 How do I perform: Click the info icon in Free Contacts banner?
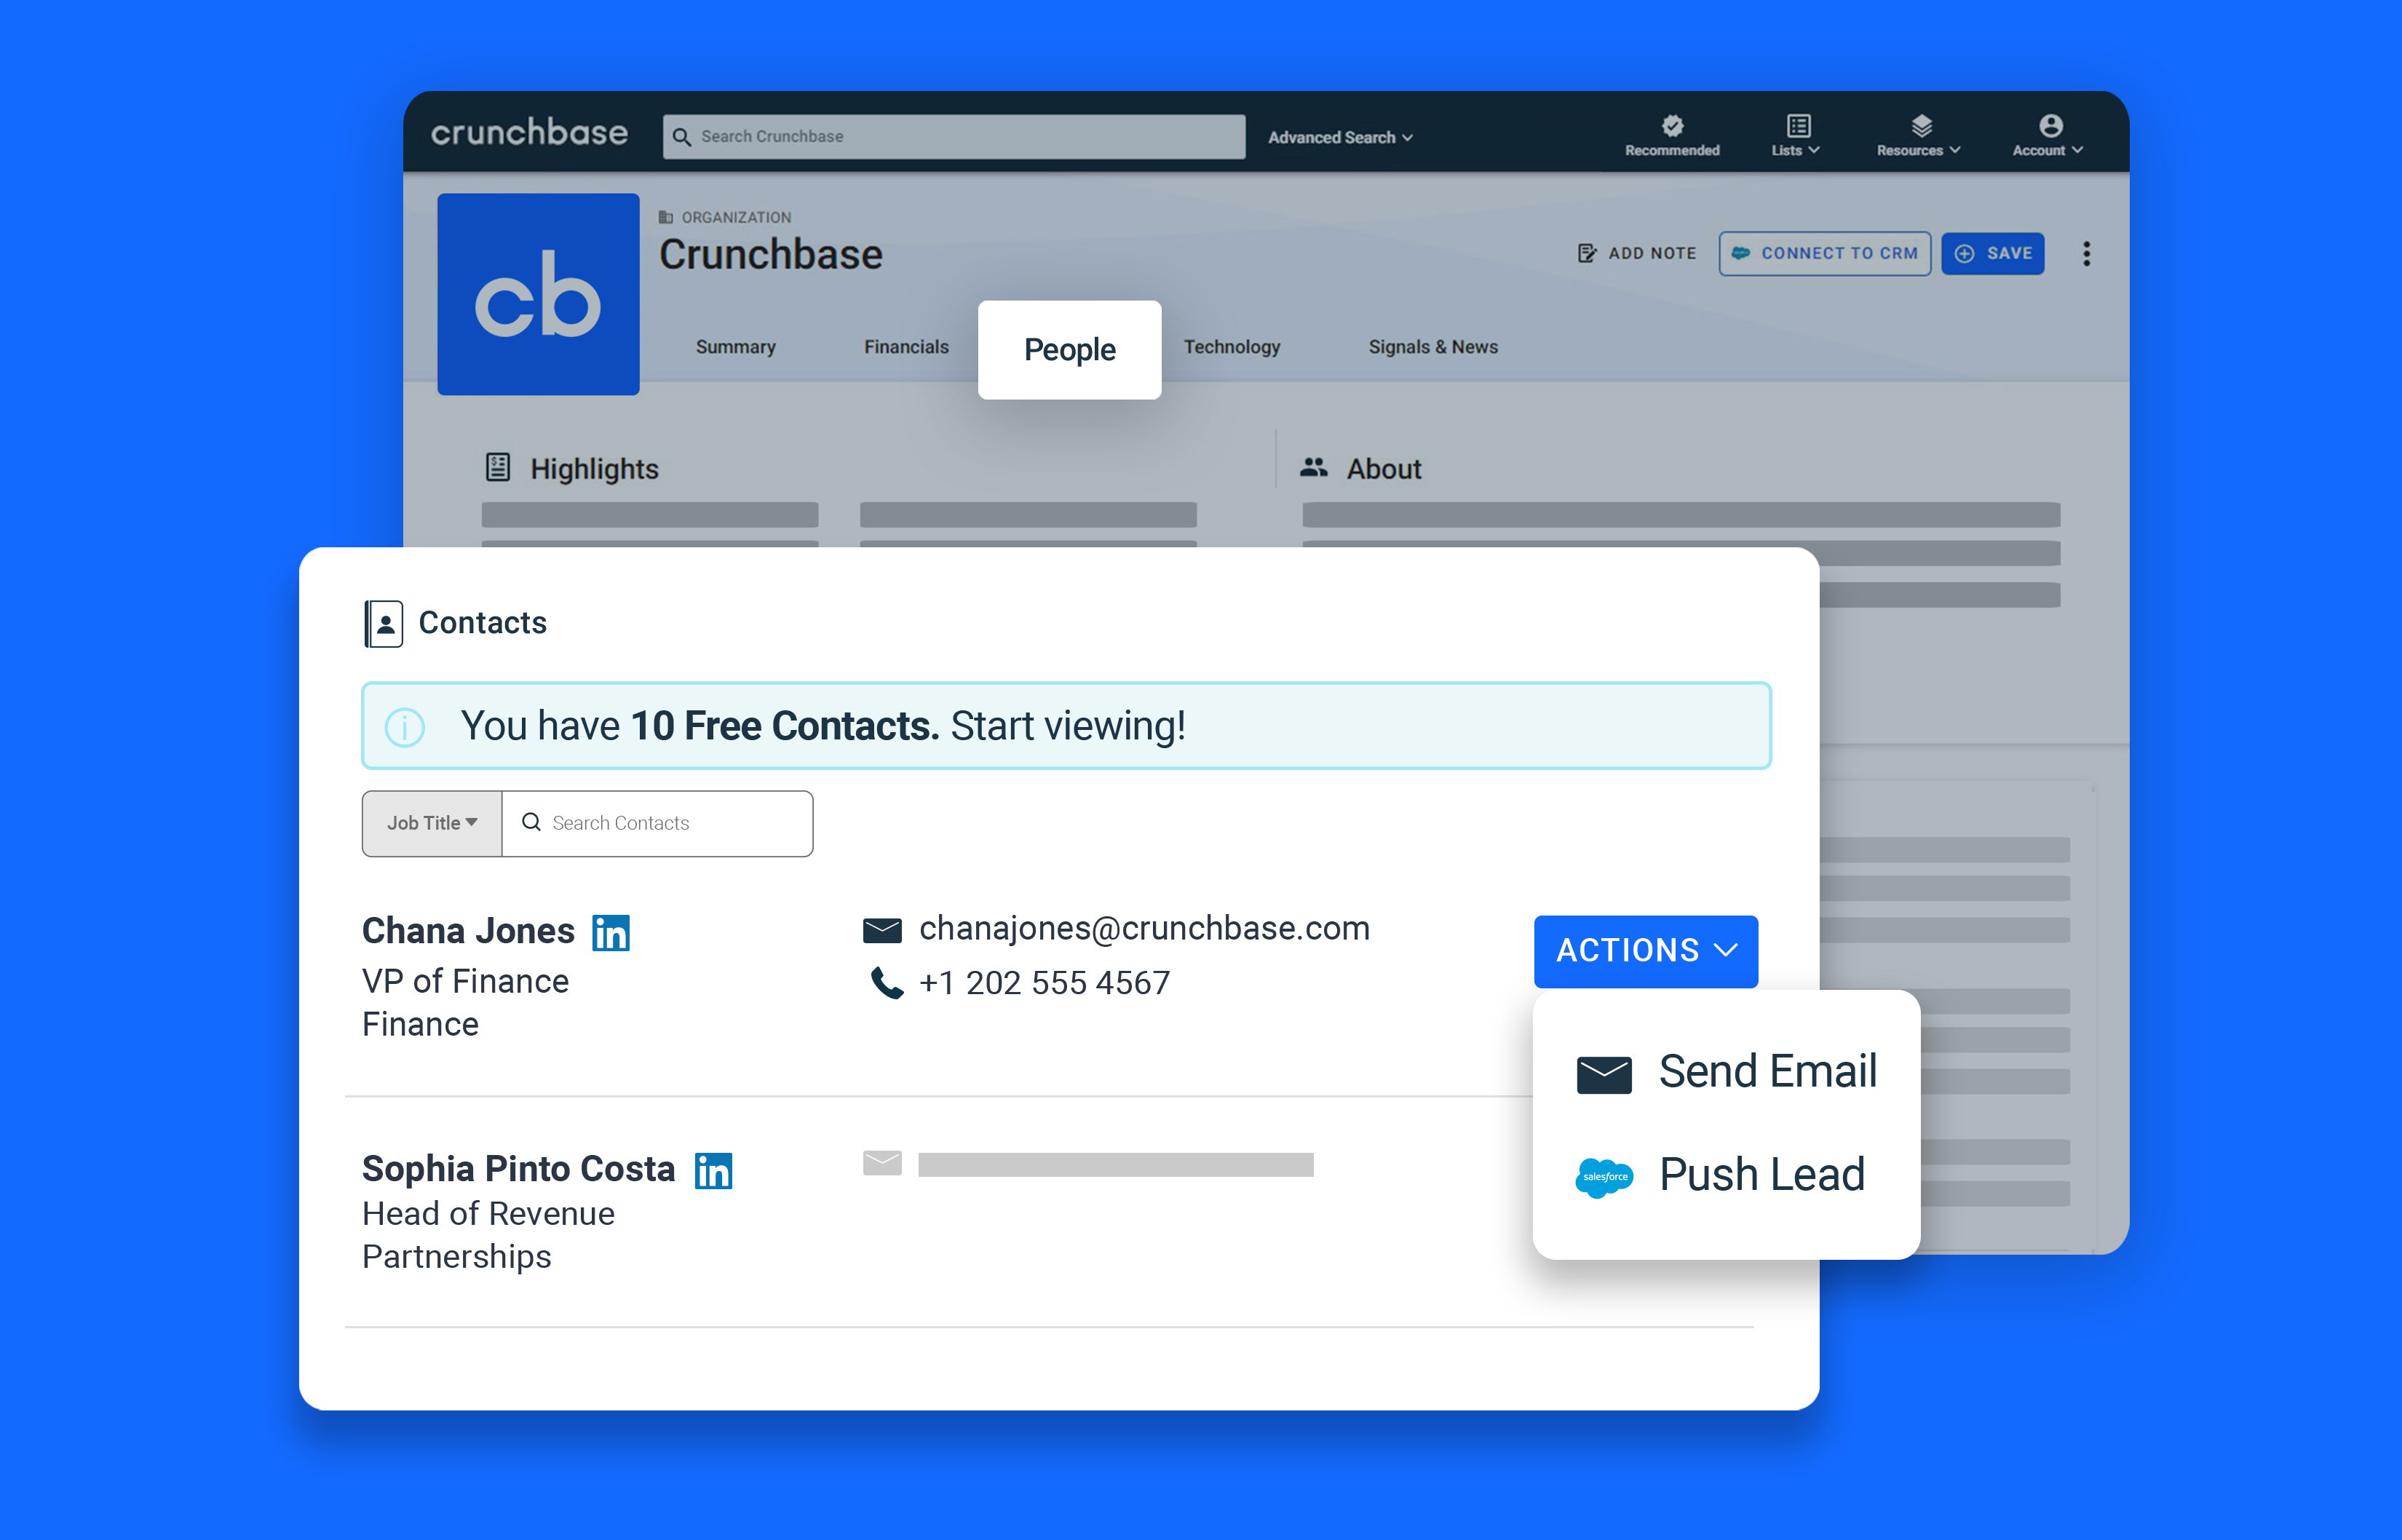coord(405,727)
